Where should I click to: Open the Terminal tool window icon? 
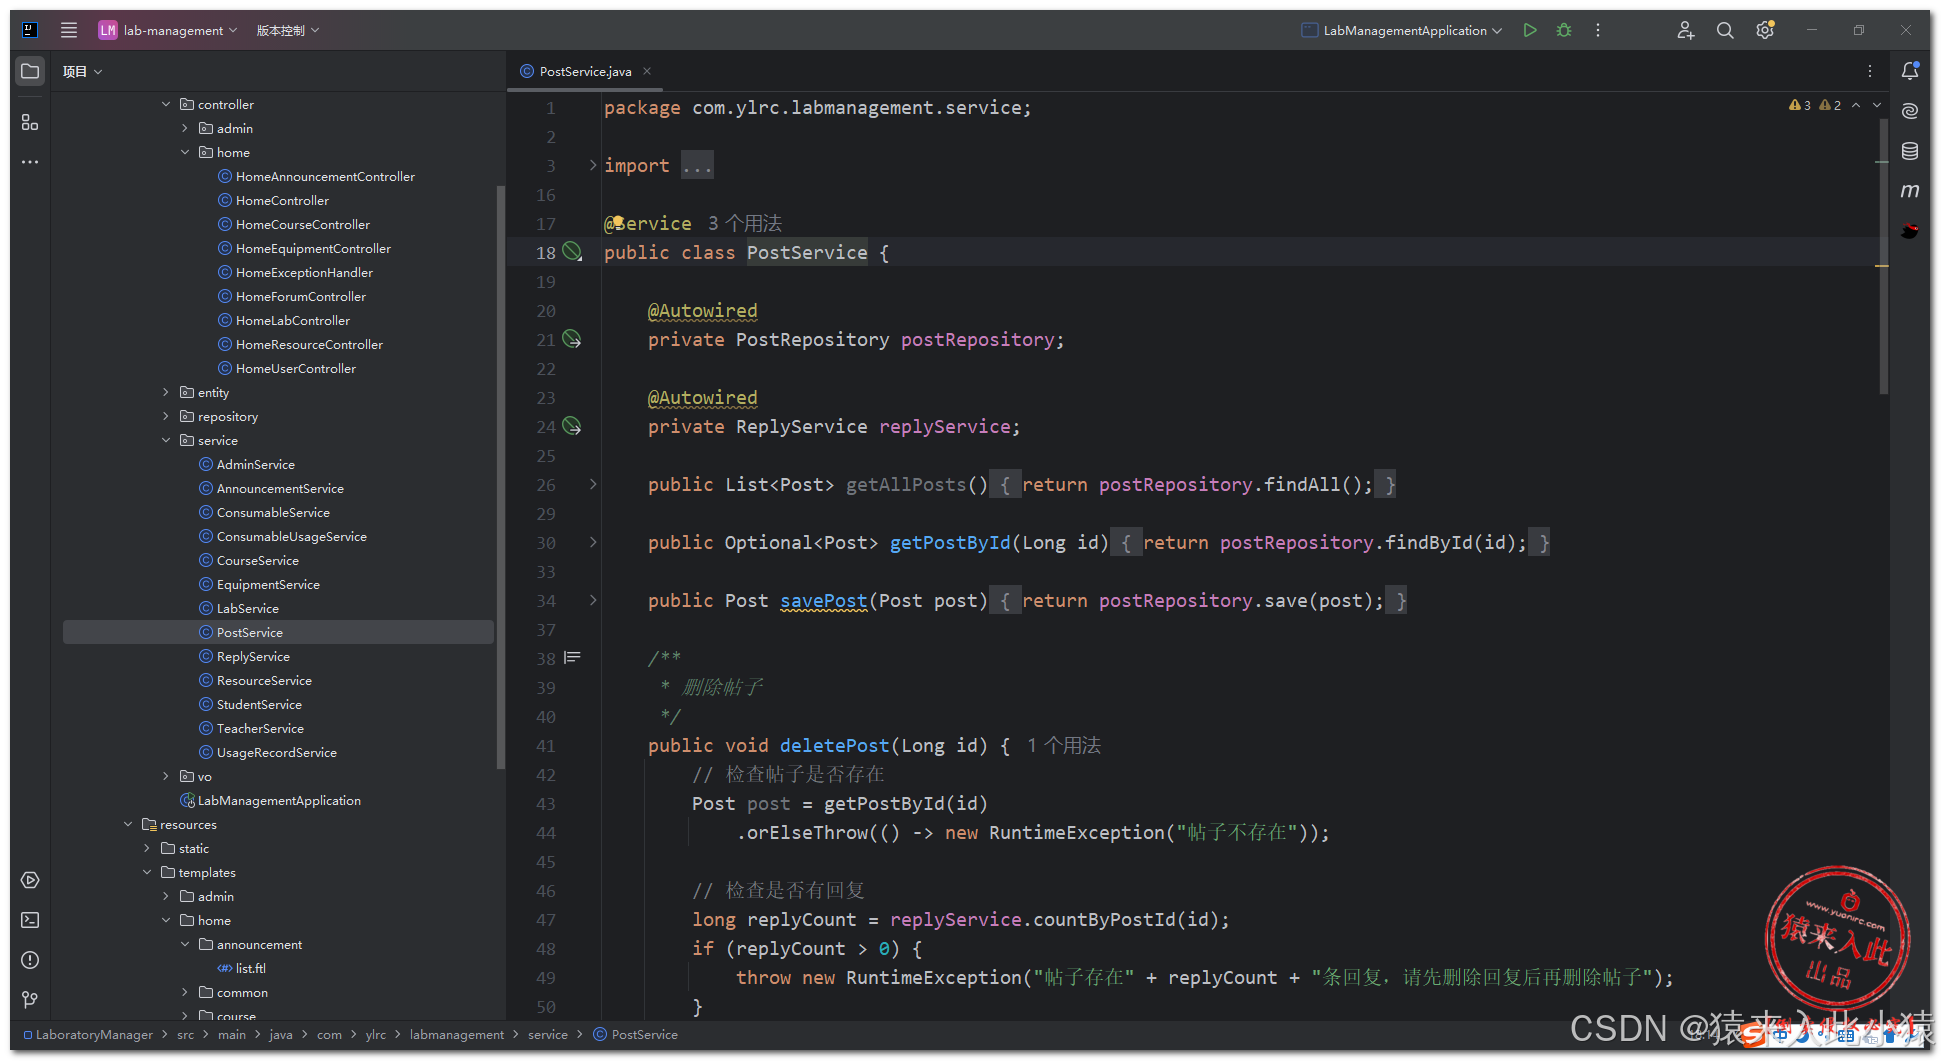tap(30, 920)
